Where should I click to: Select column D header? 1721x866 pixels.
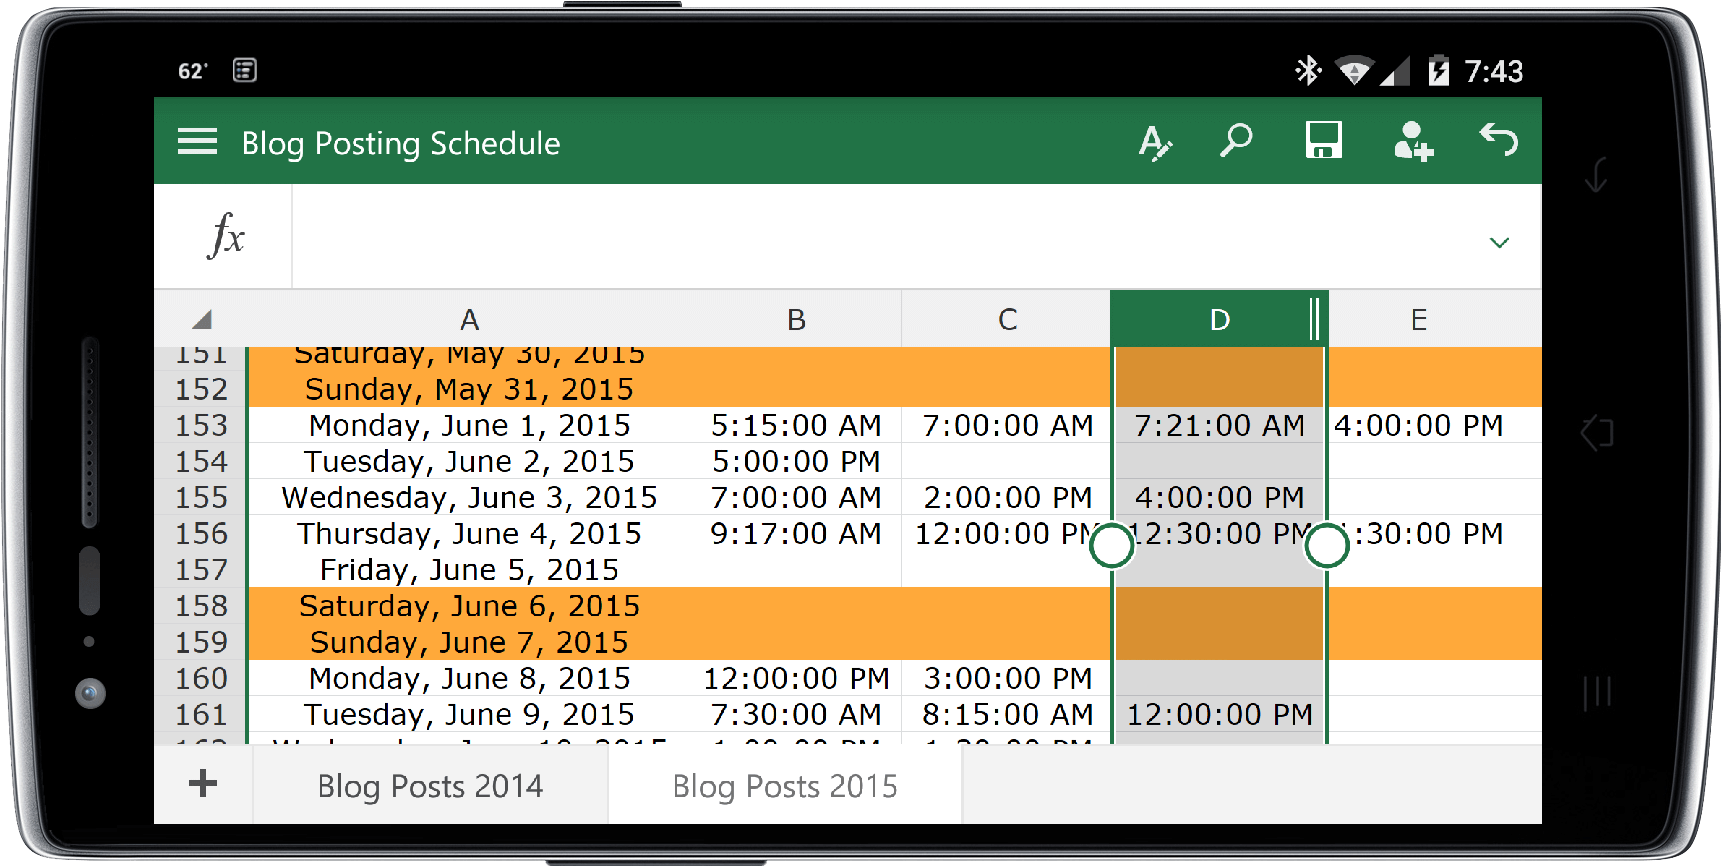coord(1219,320)
